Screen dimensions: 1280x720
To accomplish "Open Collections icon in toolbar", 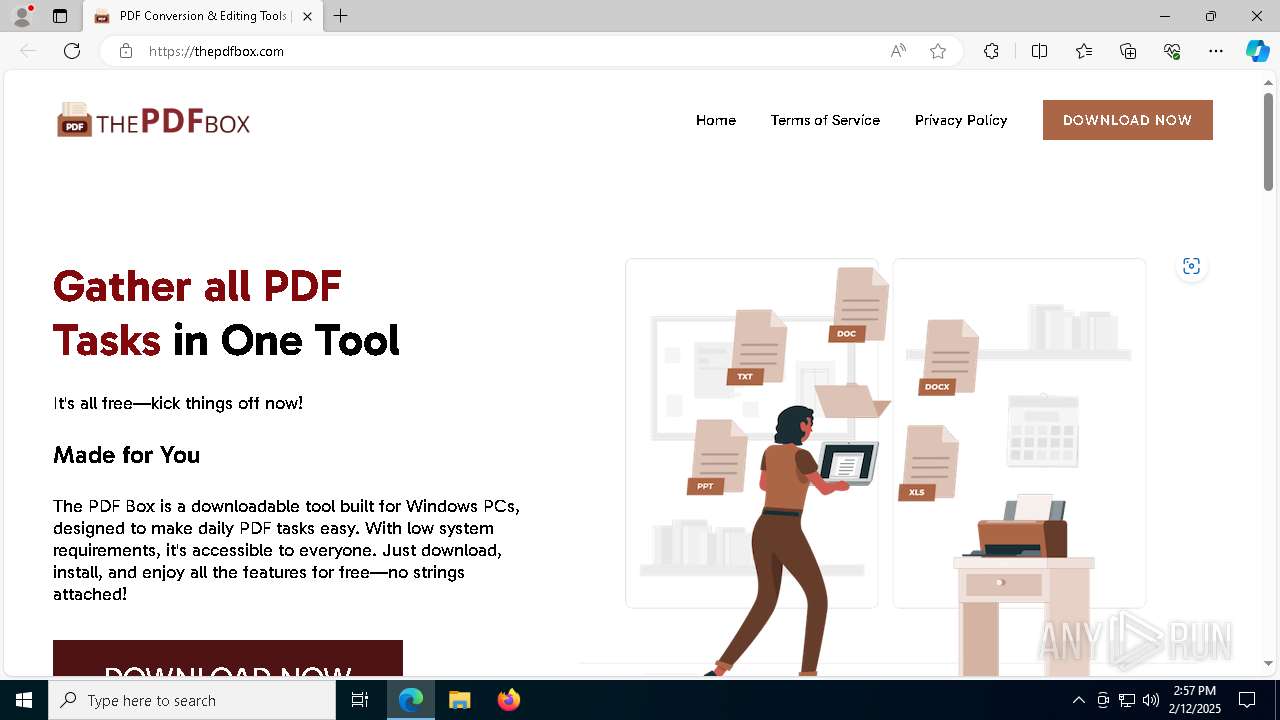I will pos(1128,51).
